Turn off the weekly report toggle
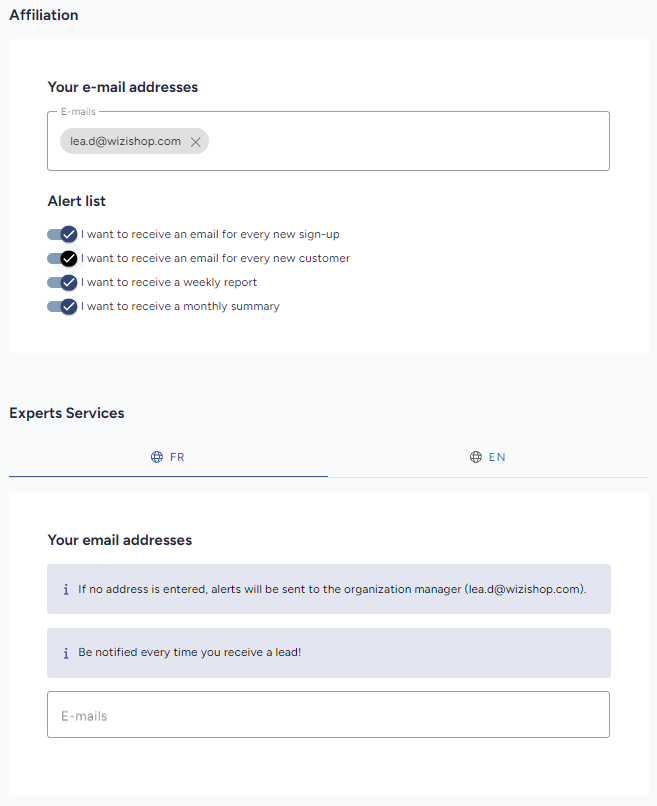657x806 pixels. pyautogui.click(x=62, y=282)
